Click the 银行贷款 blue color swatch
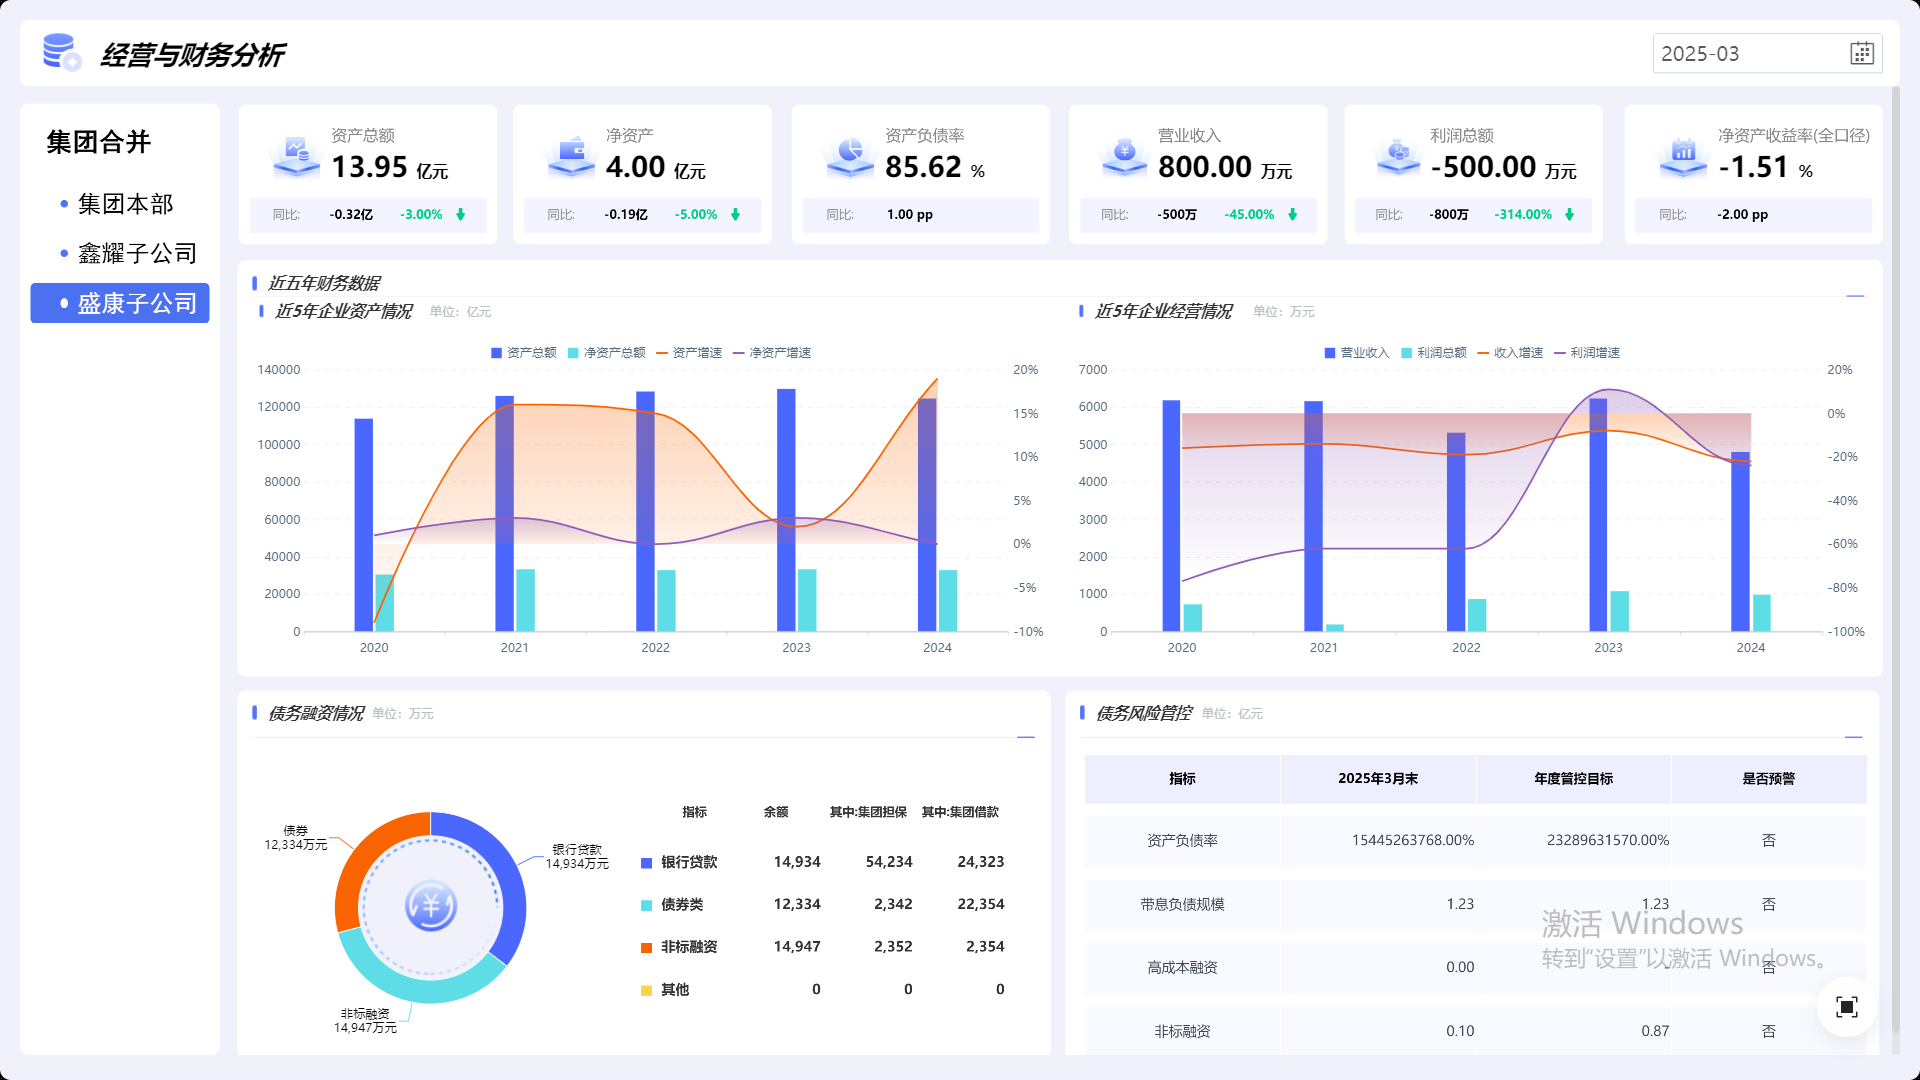Image resolution: width=1920 pixels, height=1080 pixels. point(646,863)
